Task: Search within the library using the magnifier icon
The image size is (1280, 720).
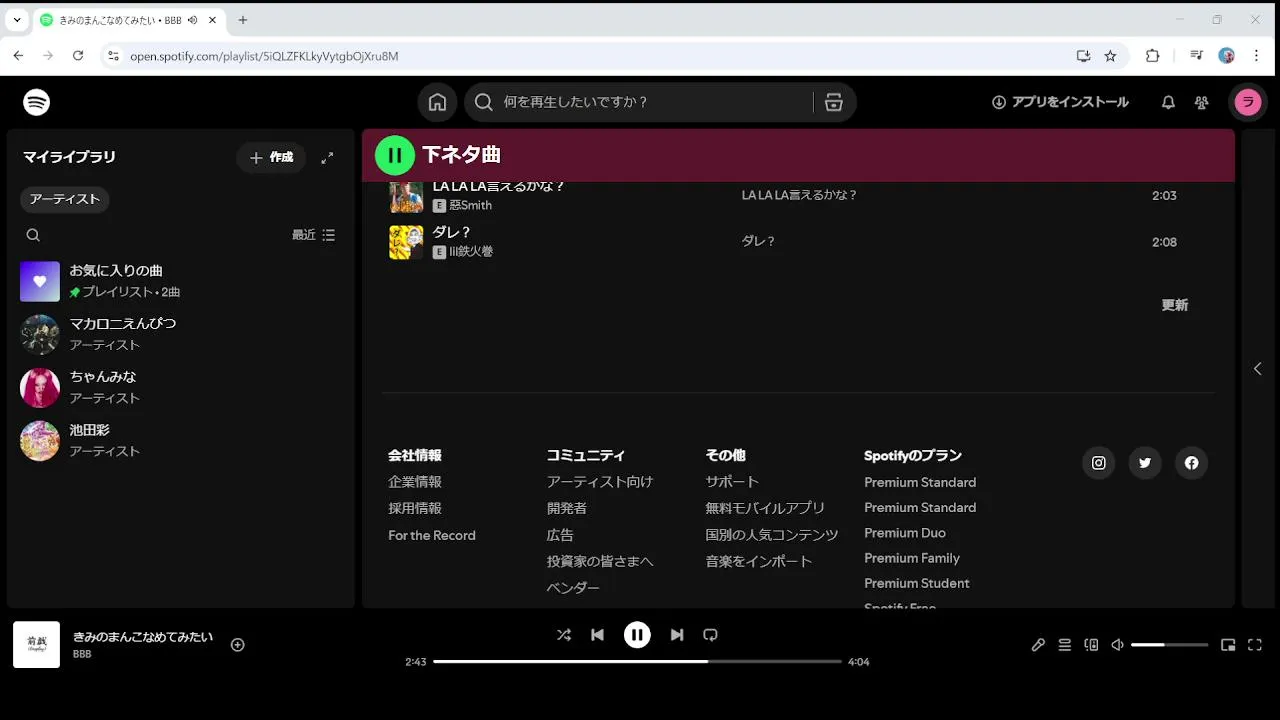Action: (33, 235)
